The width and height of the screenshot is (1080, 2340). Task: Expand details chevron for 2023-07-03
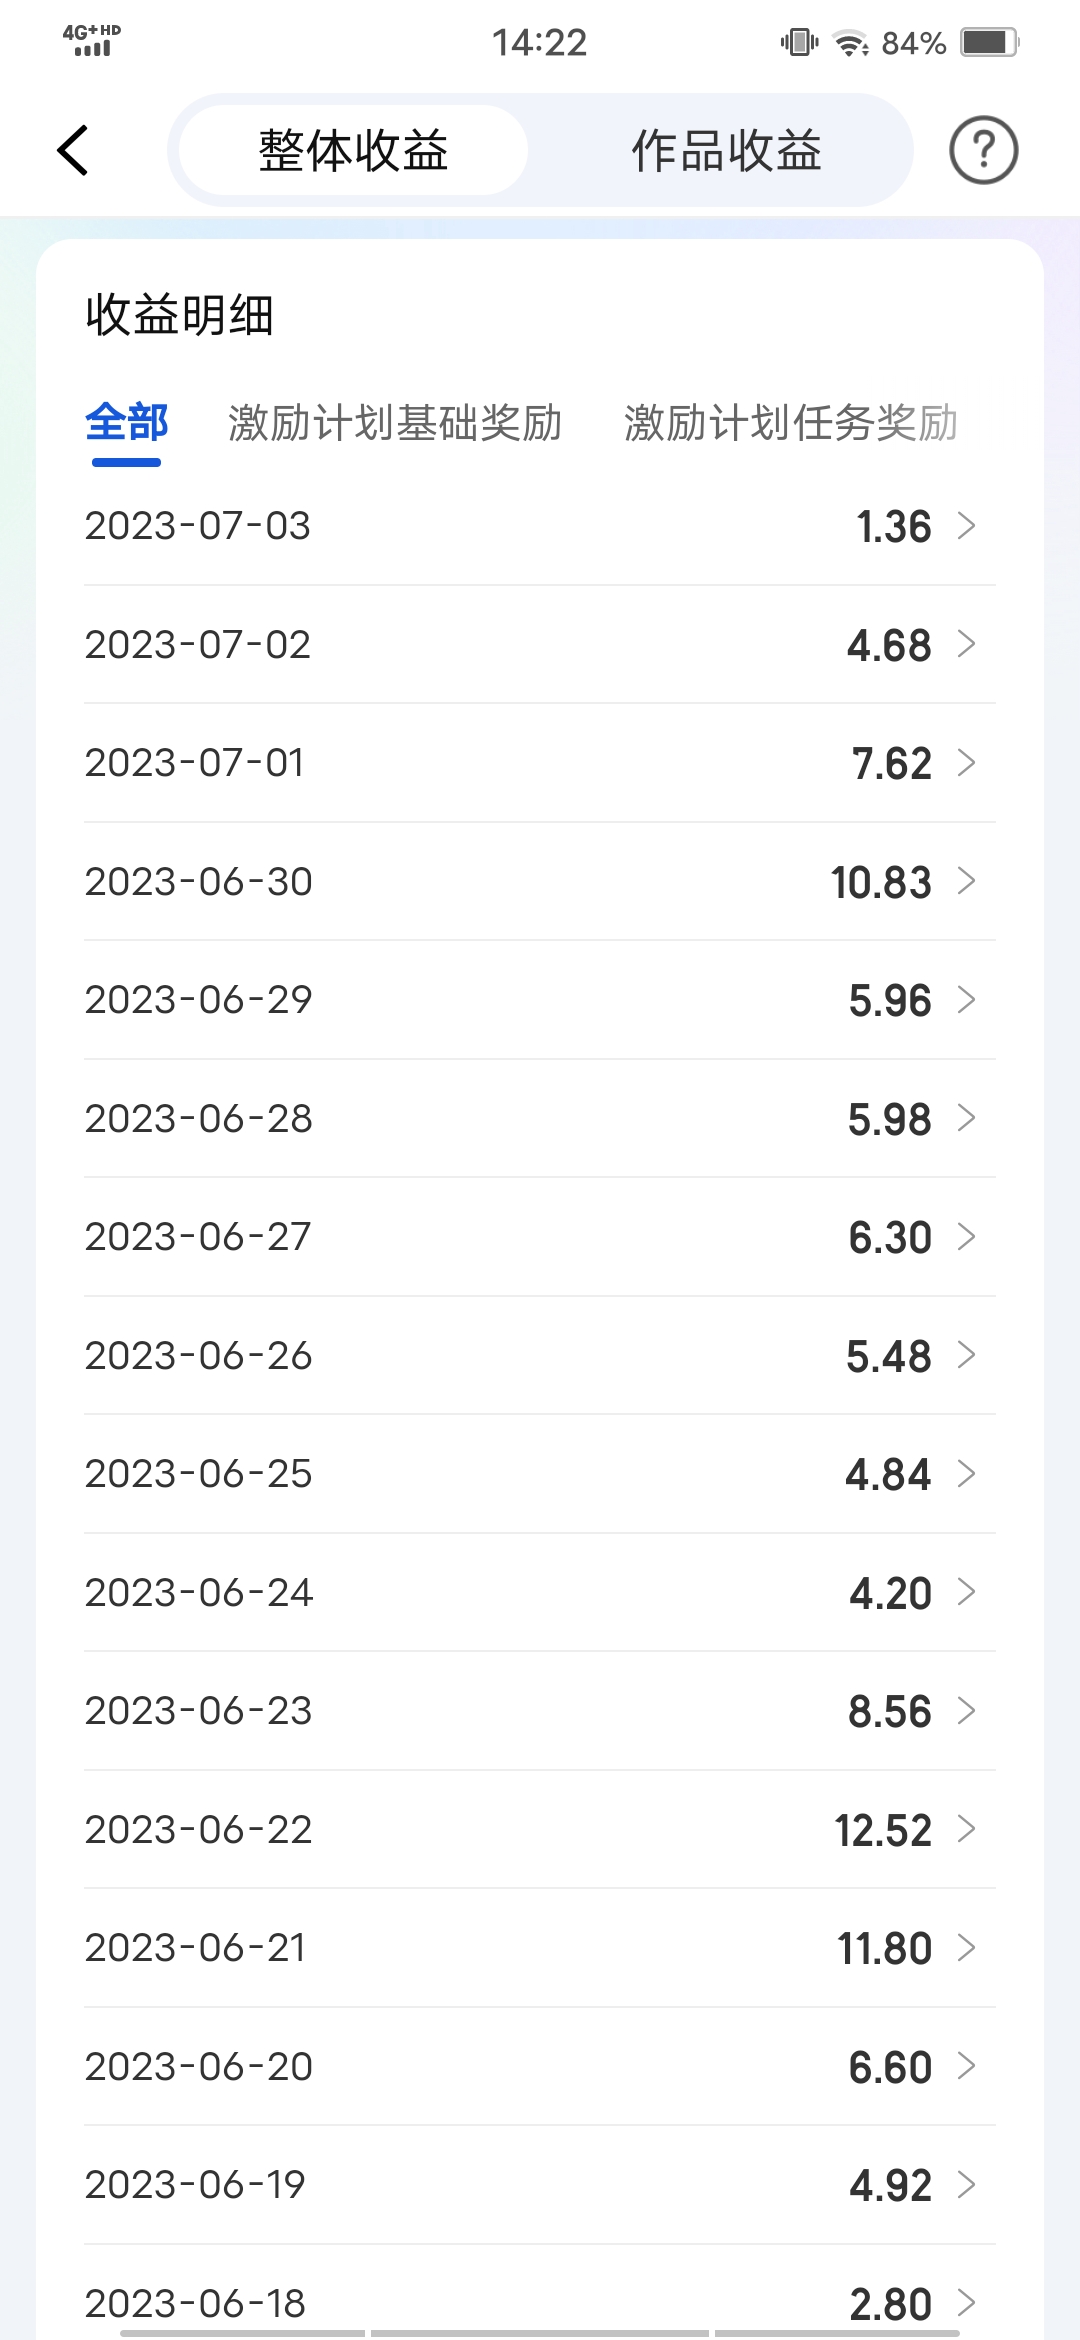coord(966,526)
